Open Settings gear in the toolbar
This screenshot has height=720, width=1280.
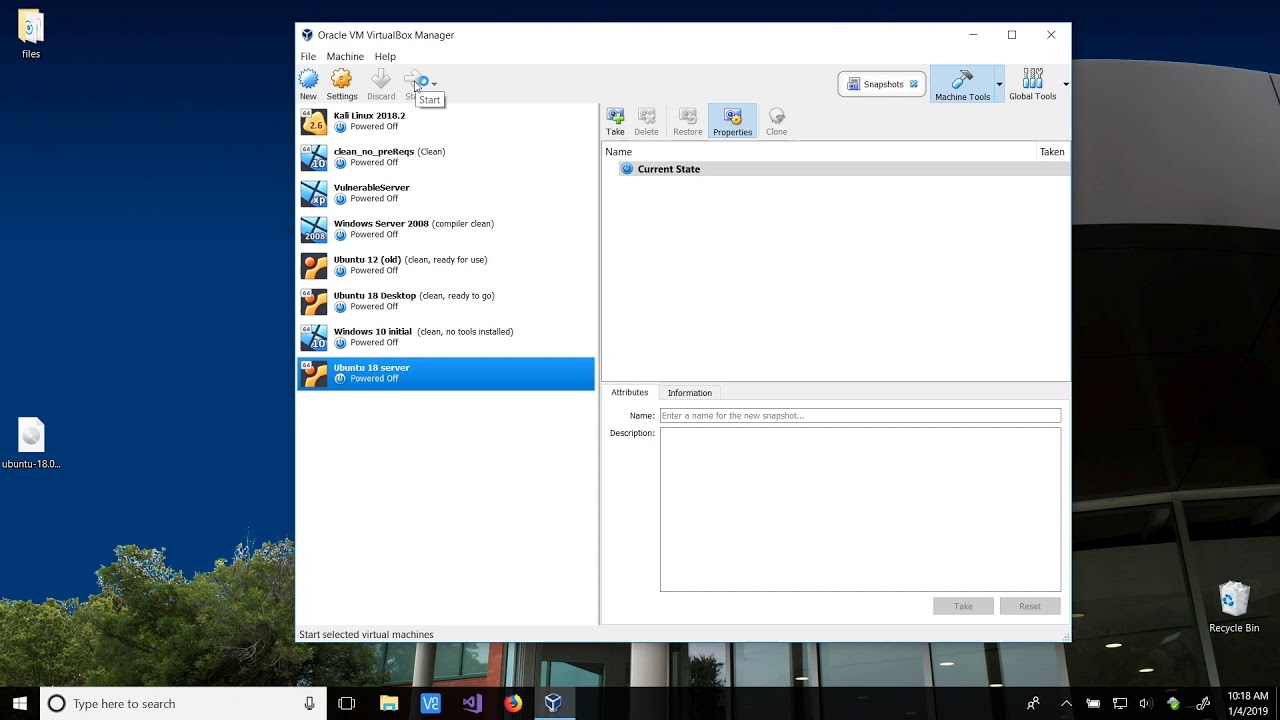342,84
